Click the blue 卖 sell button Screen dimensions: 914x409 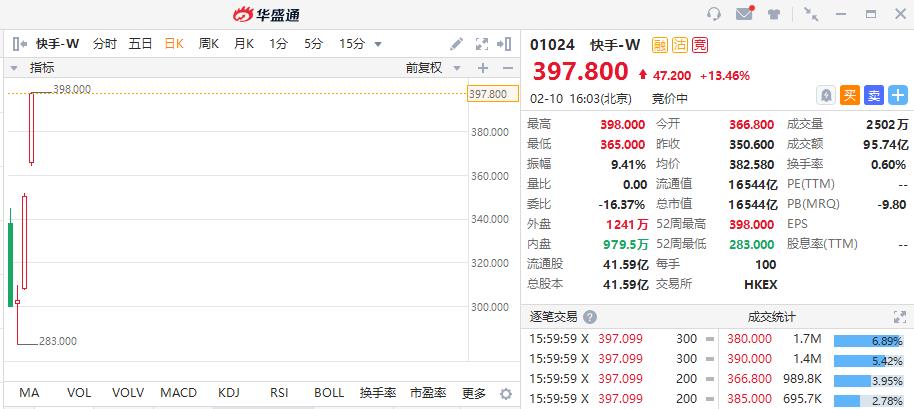[x=874, y=96]
